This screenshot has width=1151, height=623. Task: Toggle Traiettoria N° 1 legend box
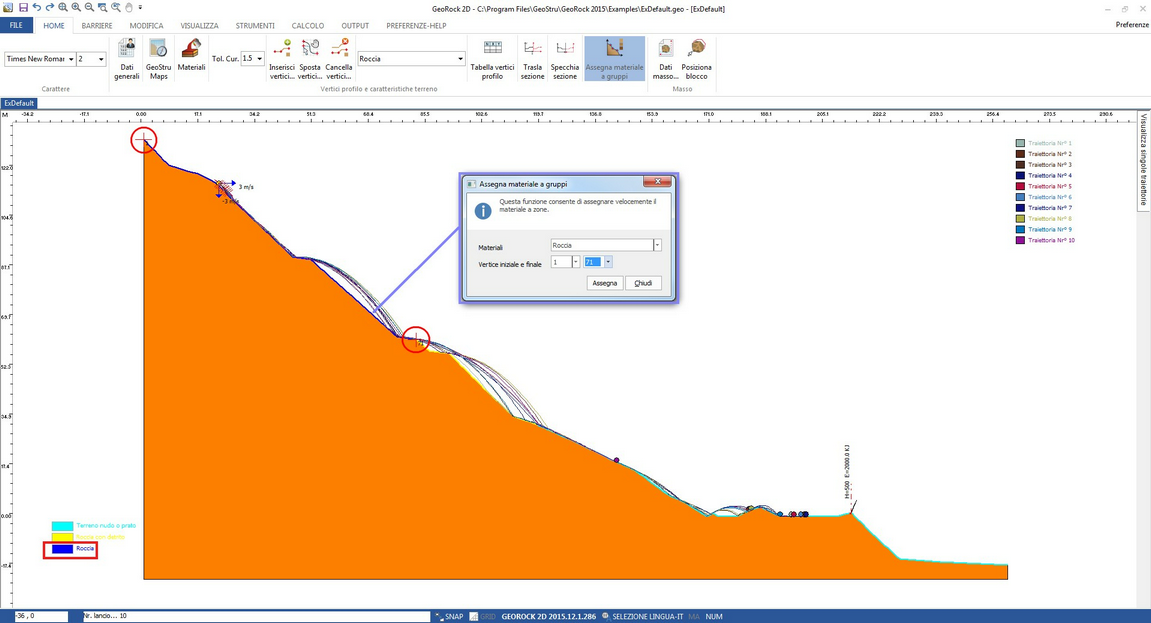tap(1020, 144)
